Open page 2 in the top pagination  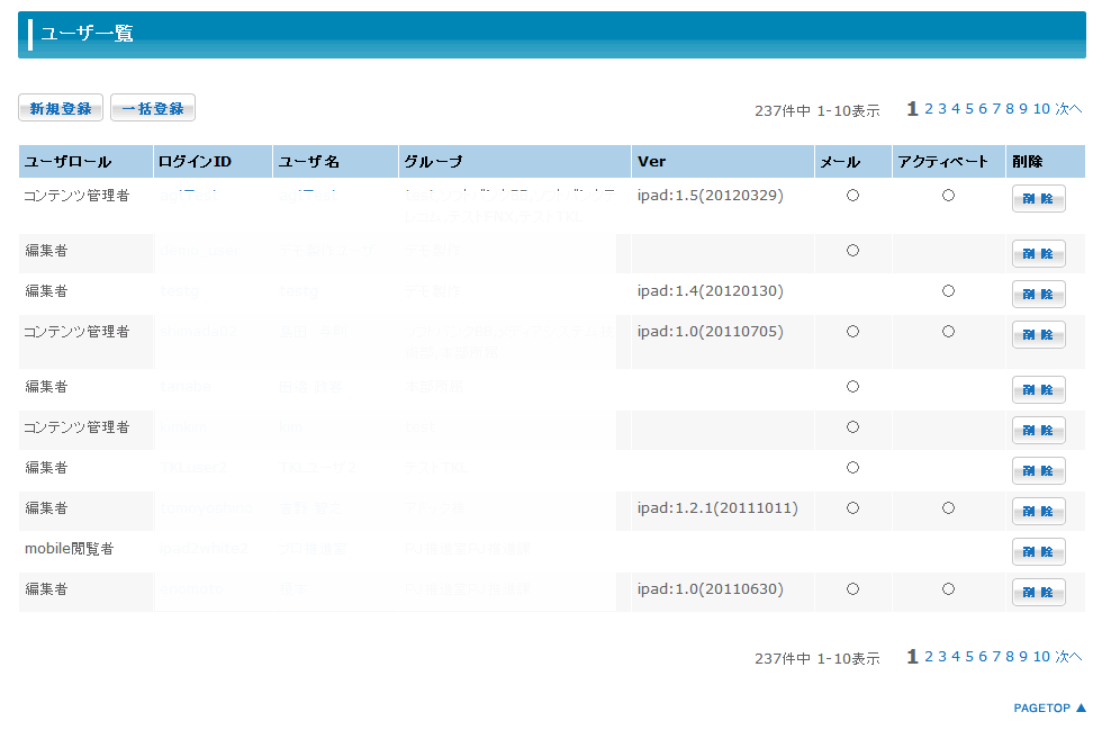[x=929, y=109]
